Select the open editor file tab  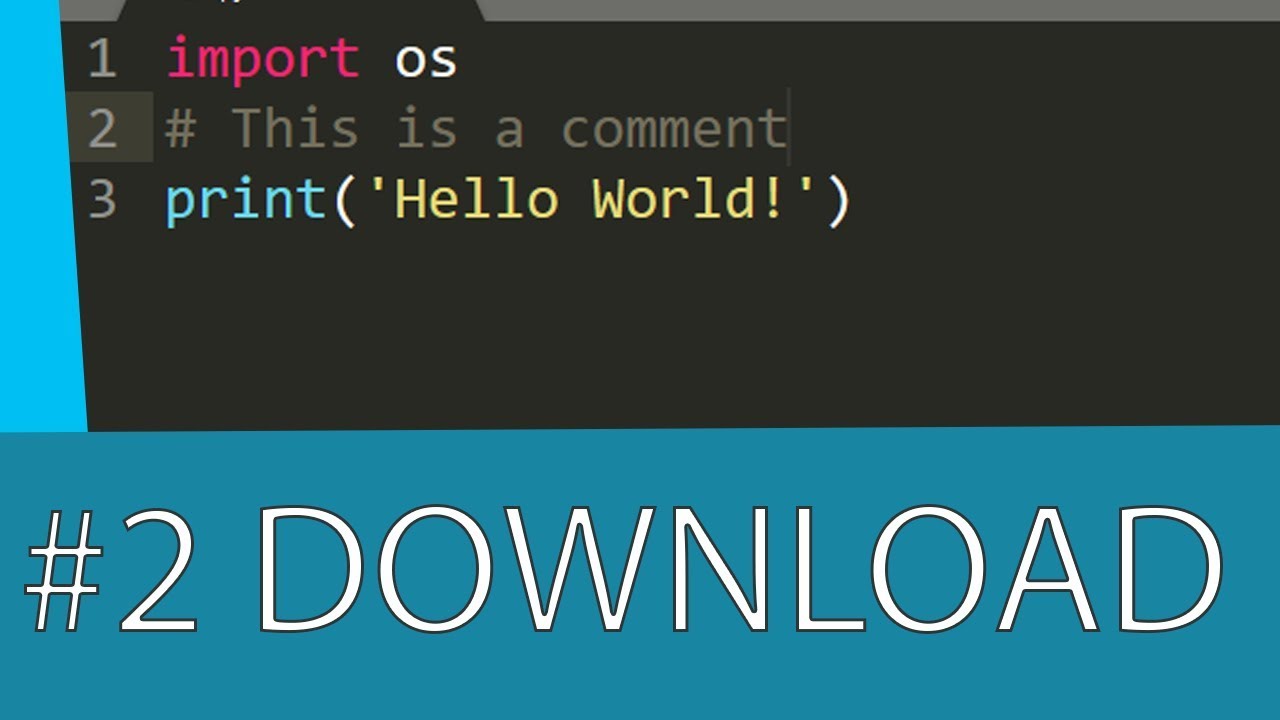click(x=300, y=10)
